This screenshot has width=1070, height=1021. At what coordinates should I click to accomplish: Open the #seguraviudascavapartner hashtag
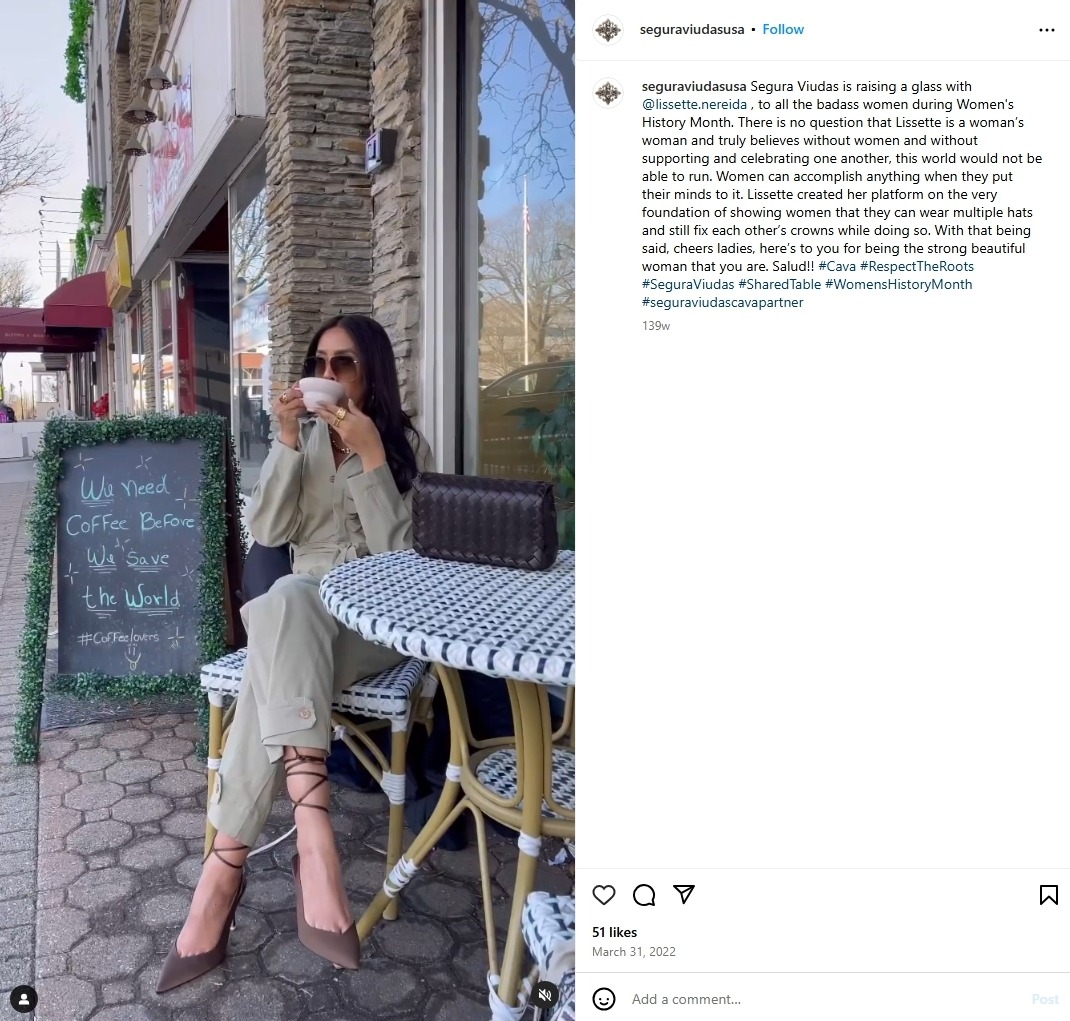click(722, 302)
